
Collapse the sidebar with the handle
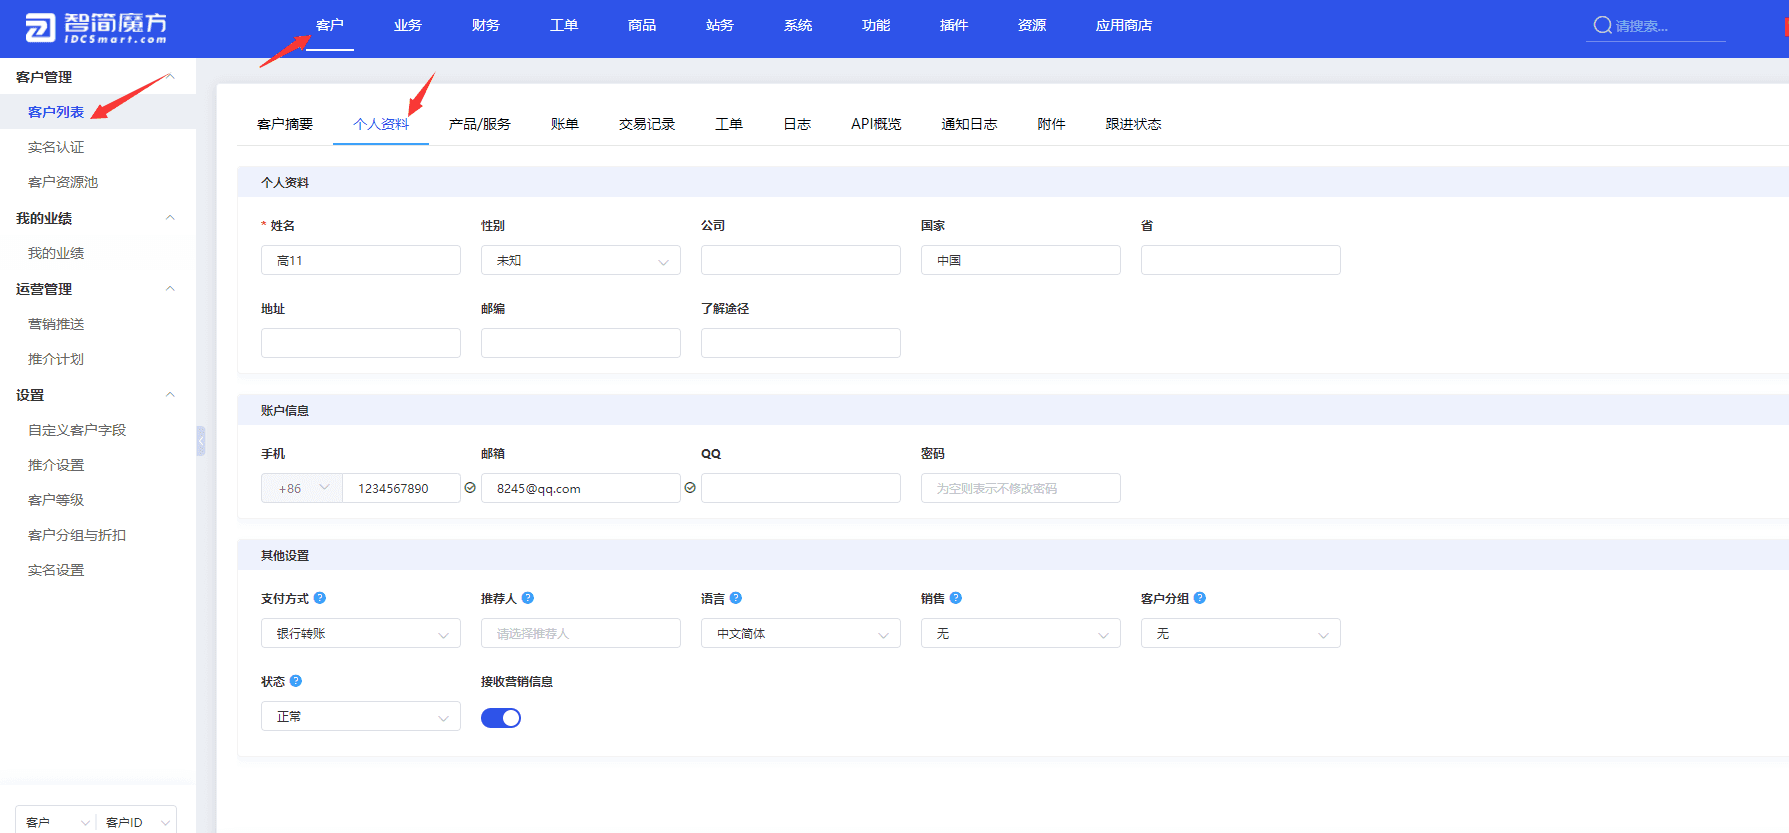point(201,441)
